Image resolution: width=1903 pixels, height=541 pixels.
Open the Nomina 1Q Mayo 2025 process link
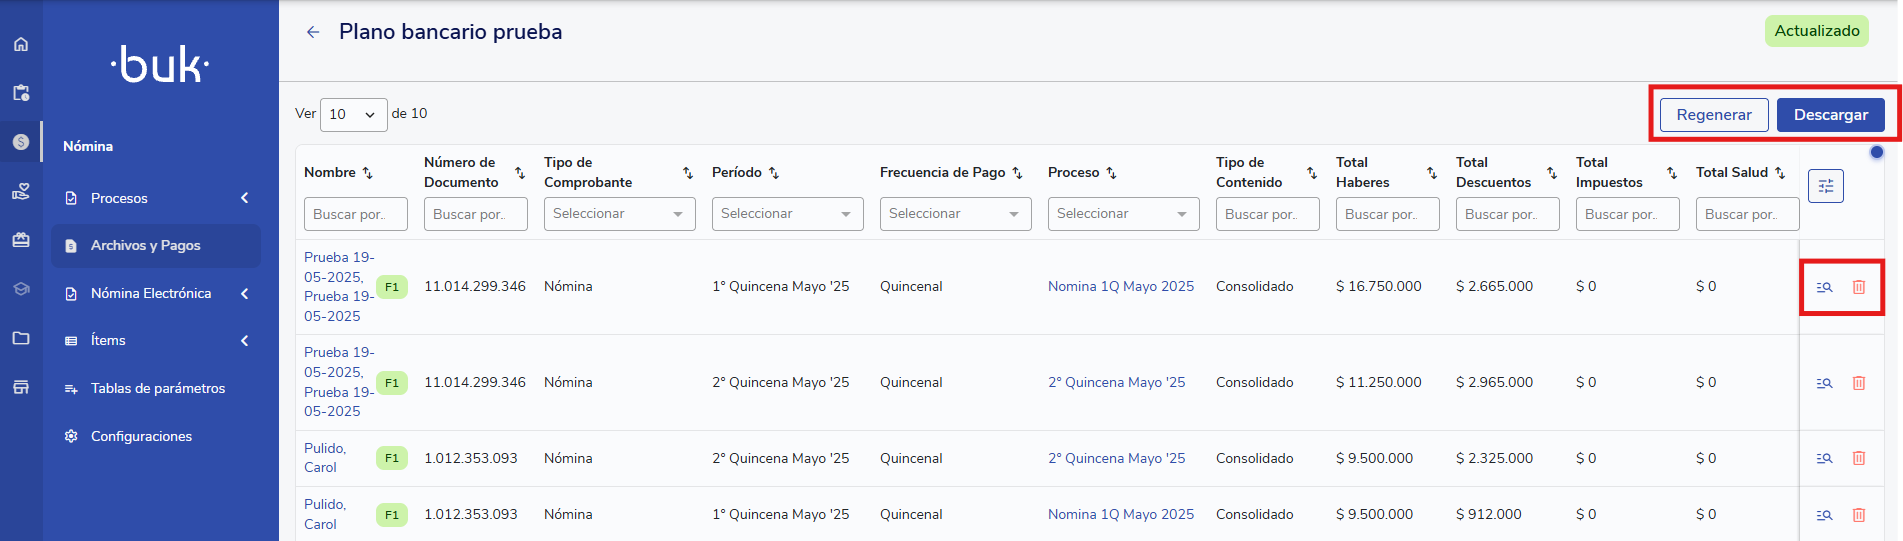click(x=1120, y=286)
